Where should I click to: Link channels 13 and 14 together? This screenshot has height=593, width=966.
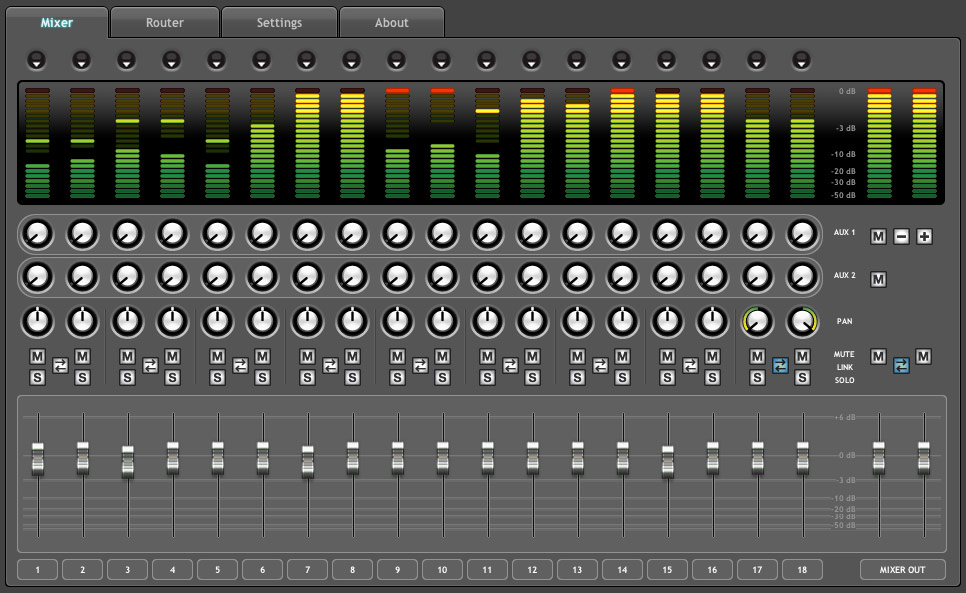600,366
